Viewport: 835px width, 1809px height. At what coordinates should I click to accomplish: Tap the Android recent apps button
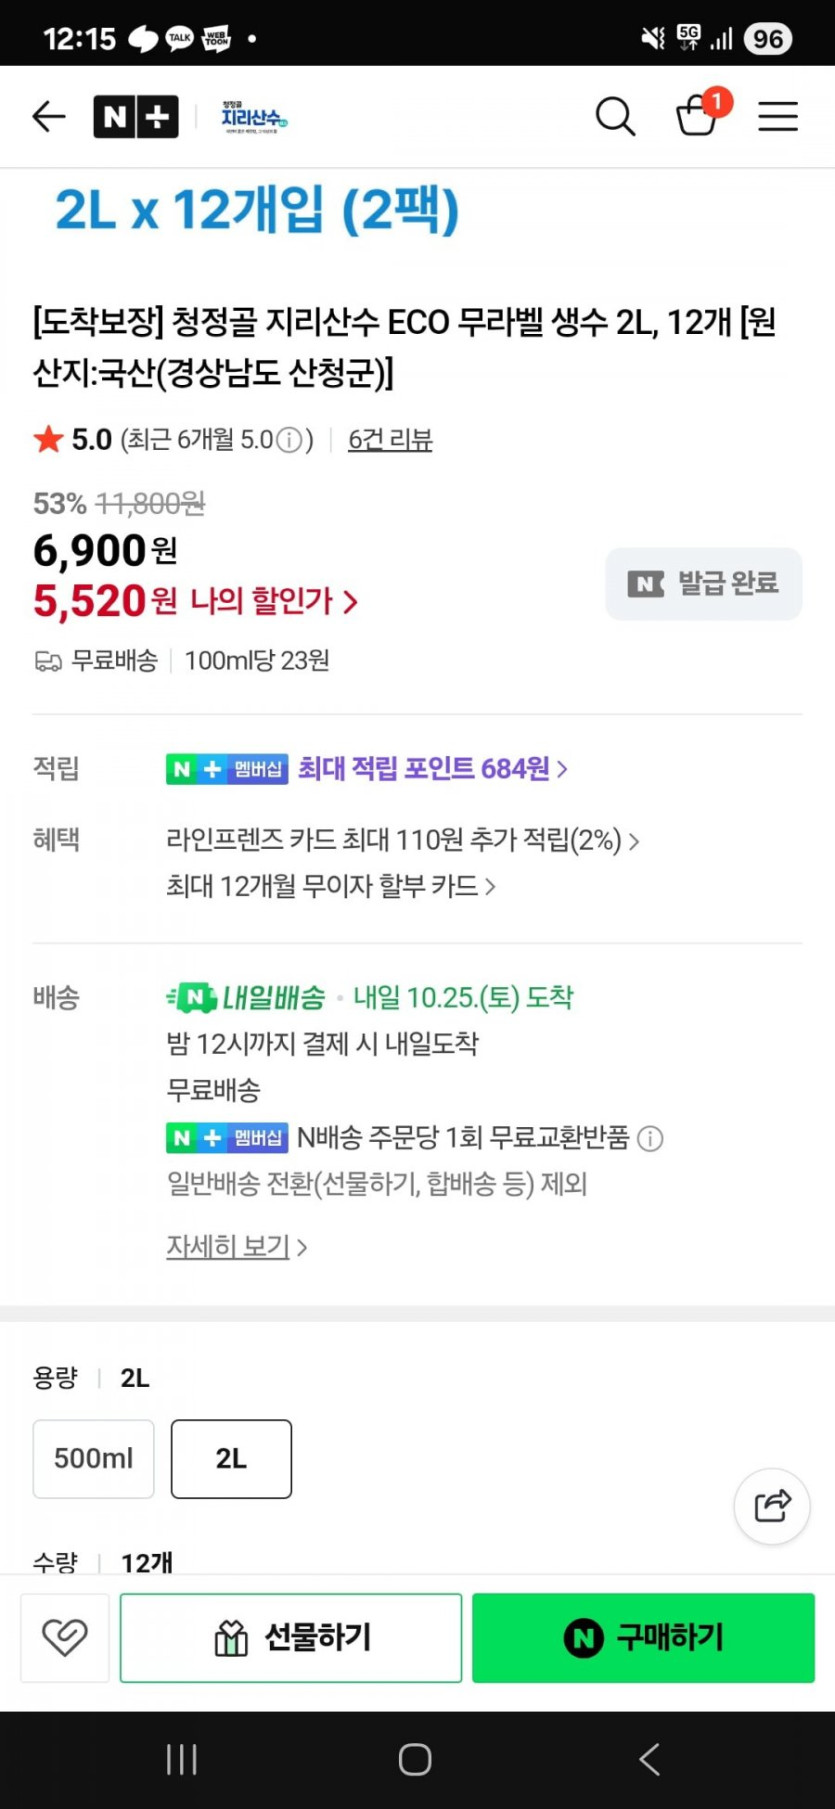181,1760
